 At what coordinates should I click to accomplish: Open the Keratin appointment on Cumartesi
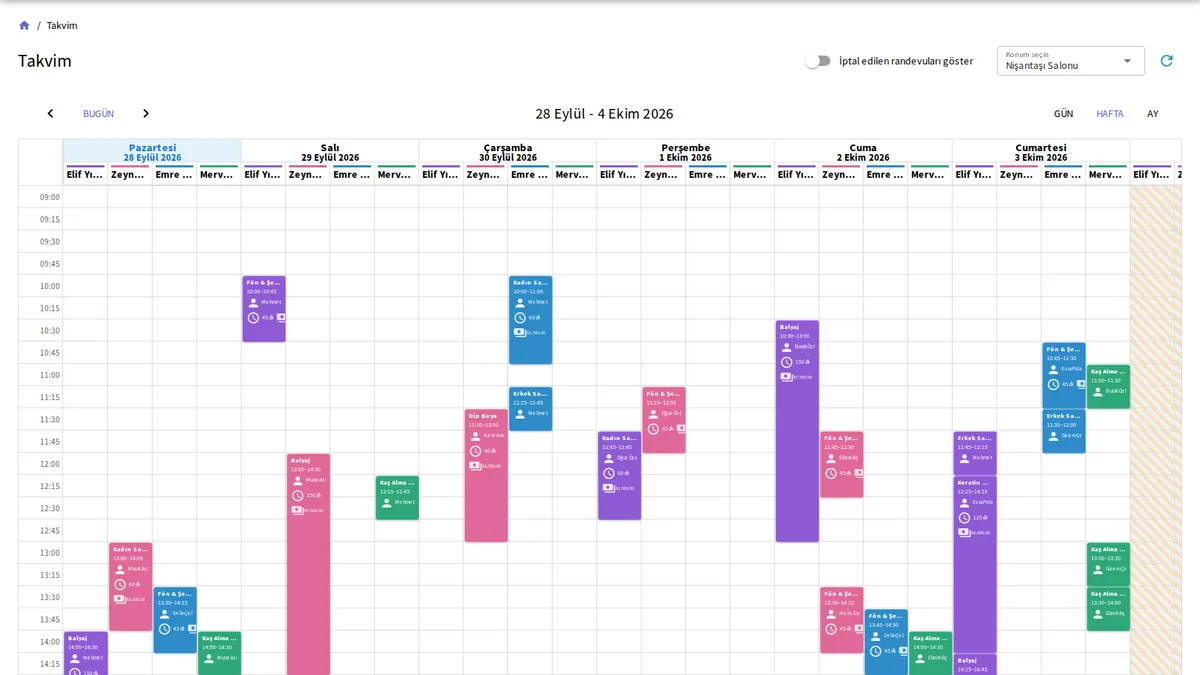[x=975, y=565]
